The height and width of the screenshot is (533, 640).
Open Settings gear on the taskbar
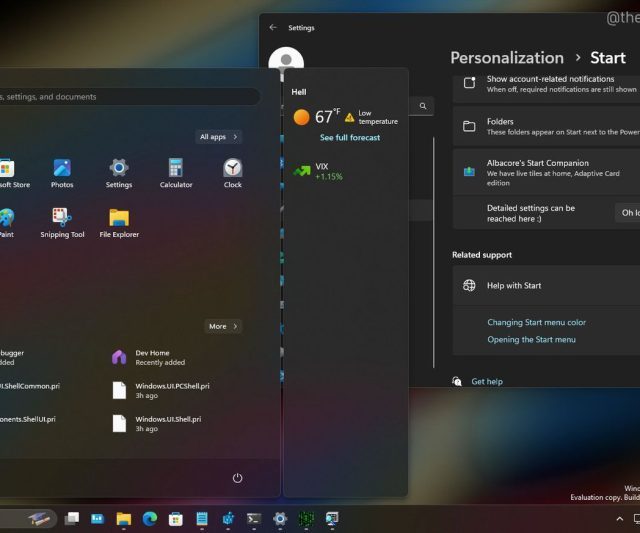click(x=280, y=519)
